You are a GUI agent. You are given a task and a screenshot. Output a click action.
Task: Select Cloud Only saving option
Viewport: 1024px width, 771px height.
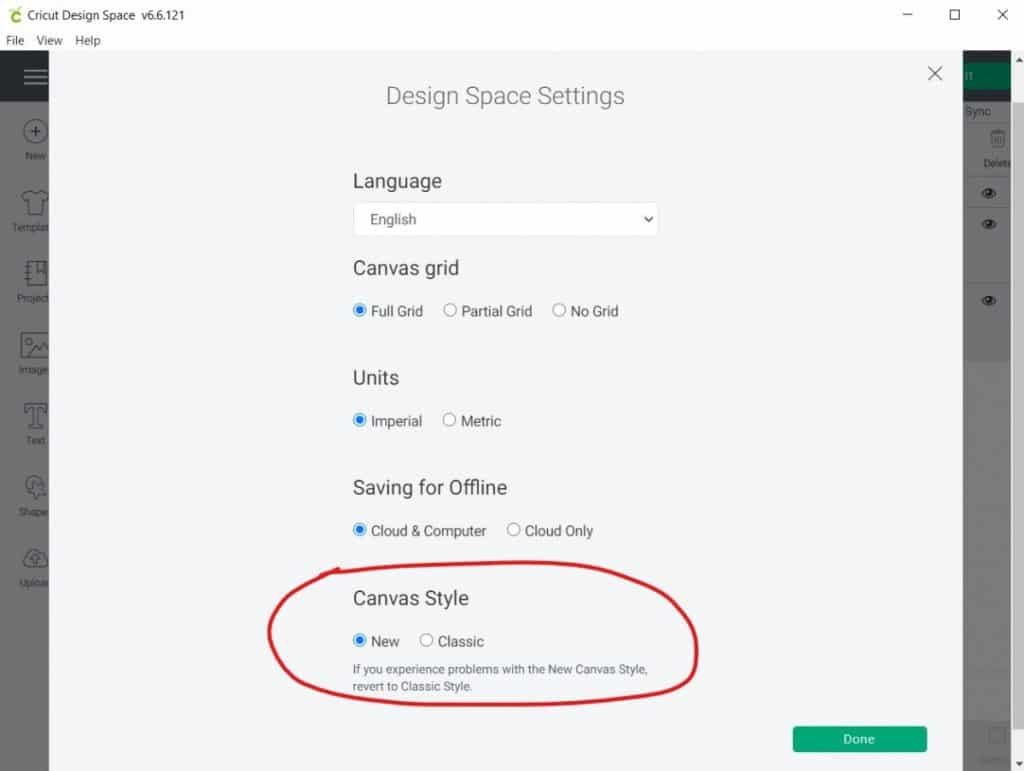click(x=513, y=529)
